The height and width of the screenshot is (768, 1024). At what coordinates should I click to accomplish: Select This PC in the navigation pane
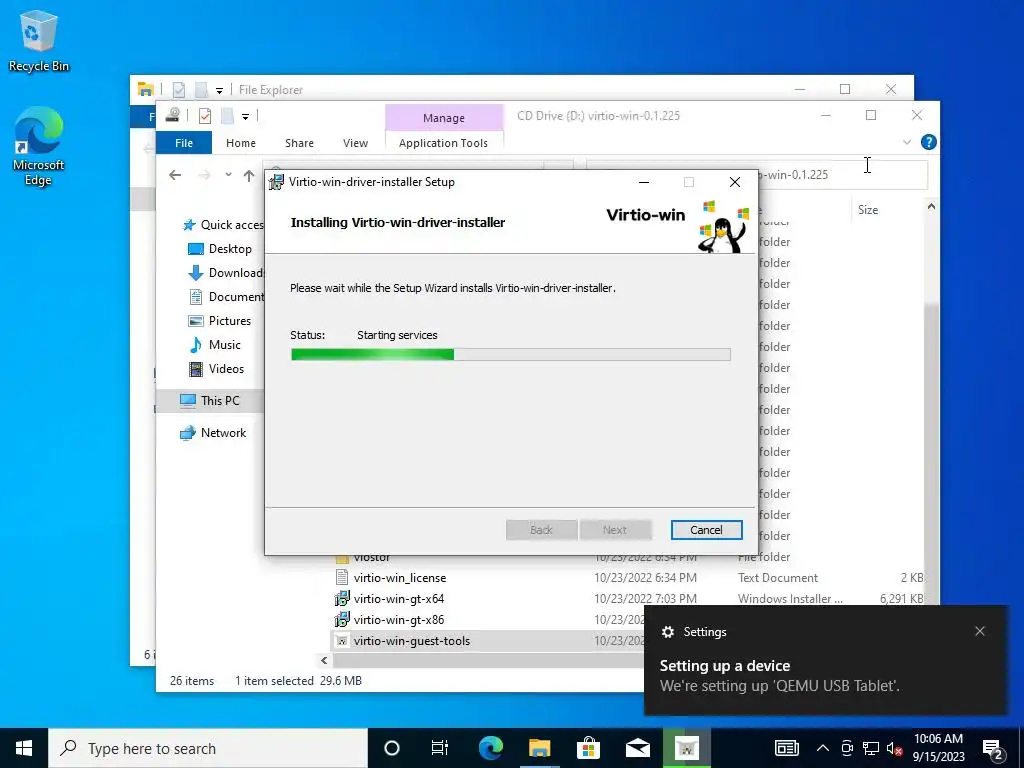point(210,400)
